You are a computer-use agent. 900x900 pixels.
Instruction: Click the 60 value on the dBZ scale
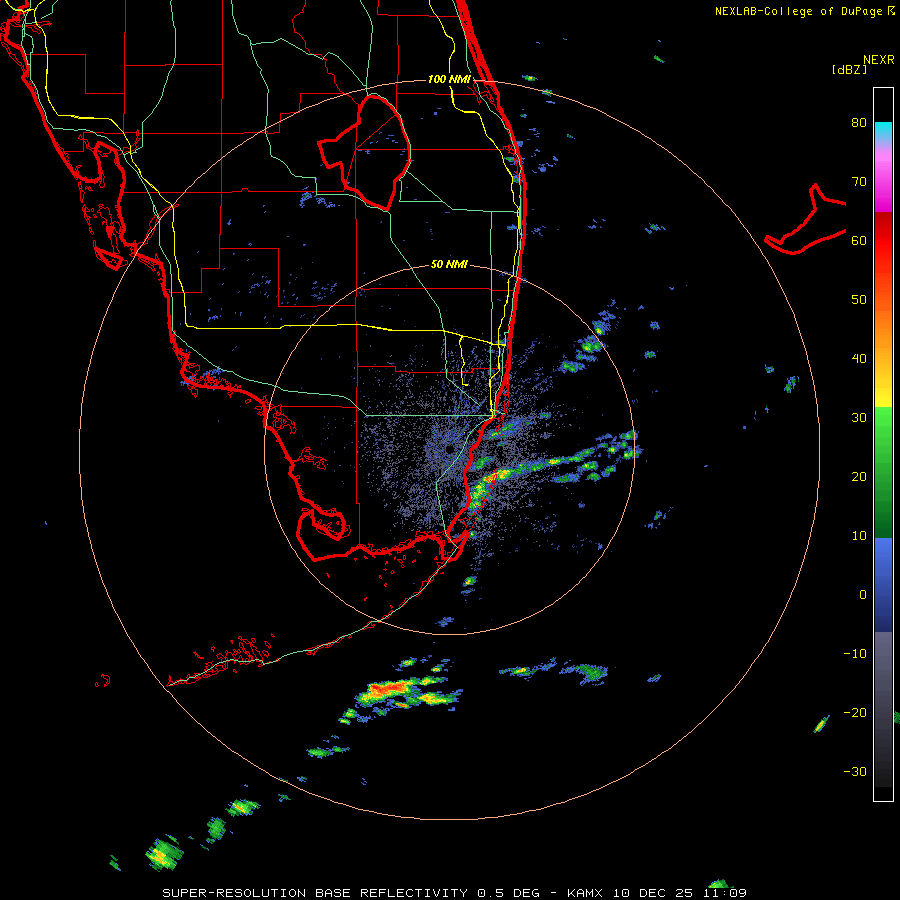click(859, 240)
